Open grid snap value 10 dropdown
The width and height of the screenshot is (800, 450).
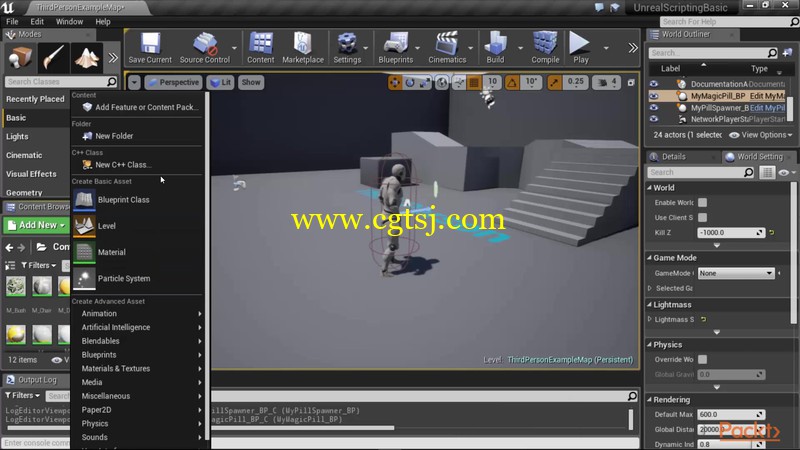(x=492, y=82)
